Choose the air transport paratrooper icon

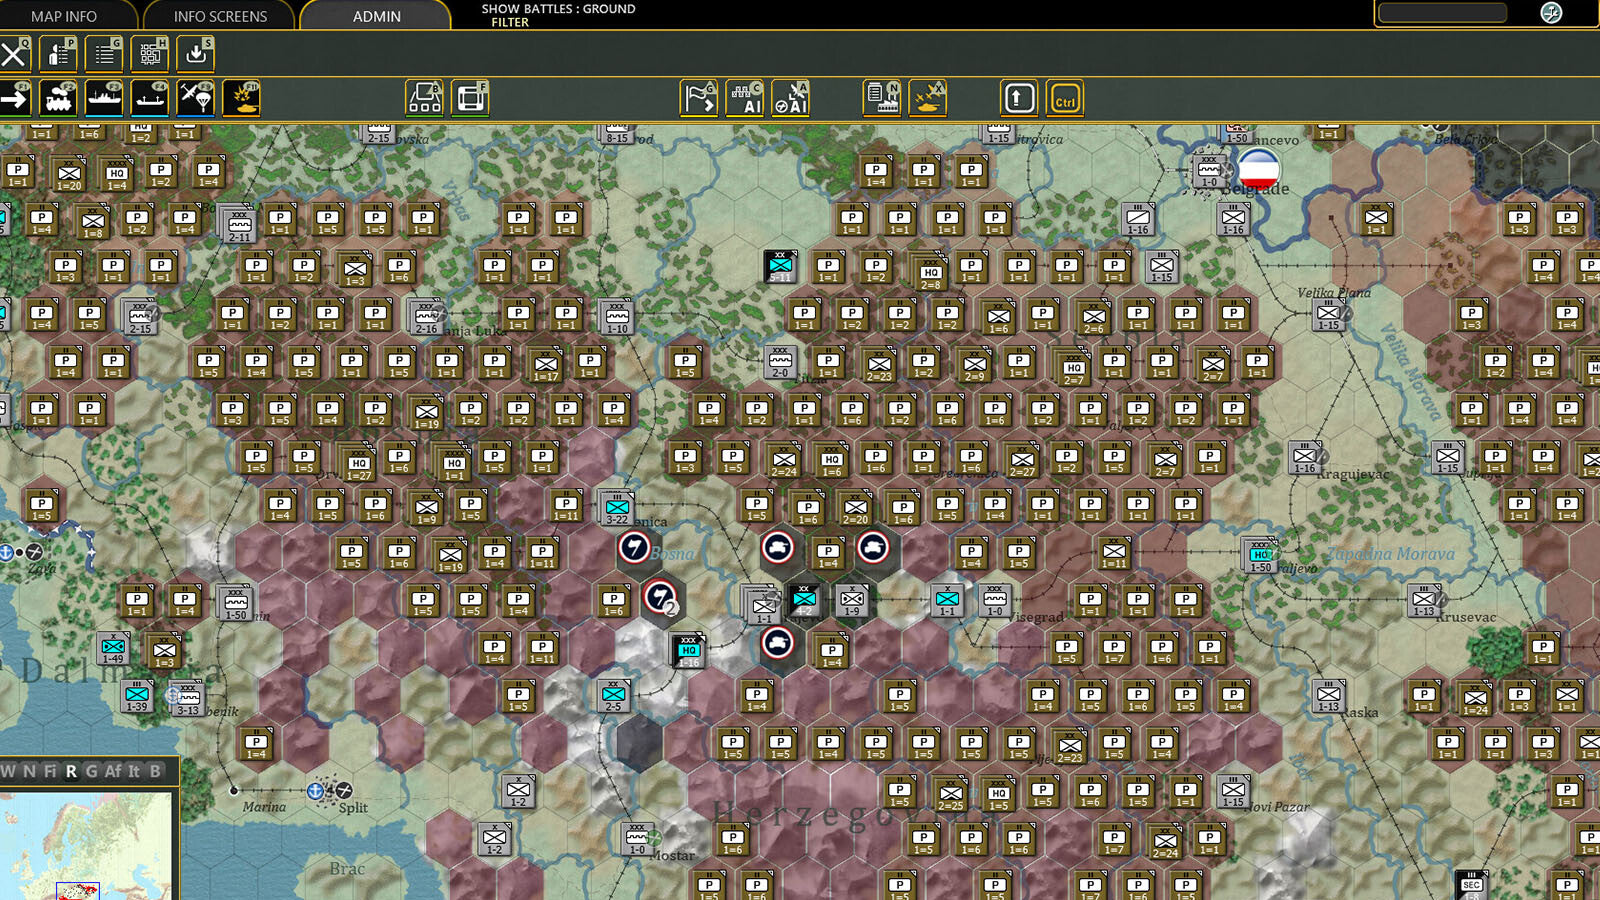[x=196, y=98]
